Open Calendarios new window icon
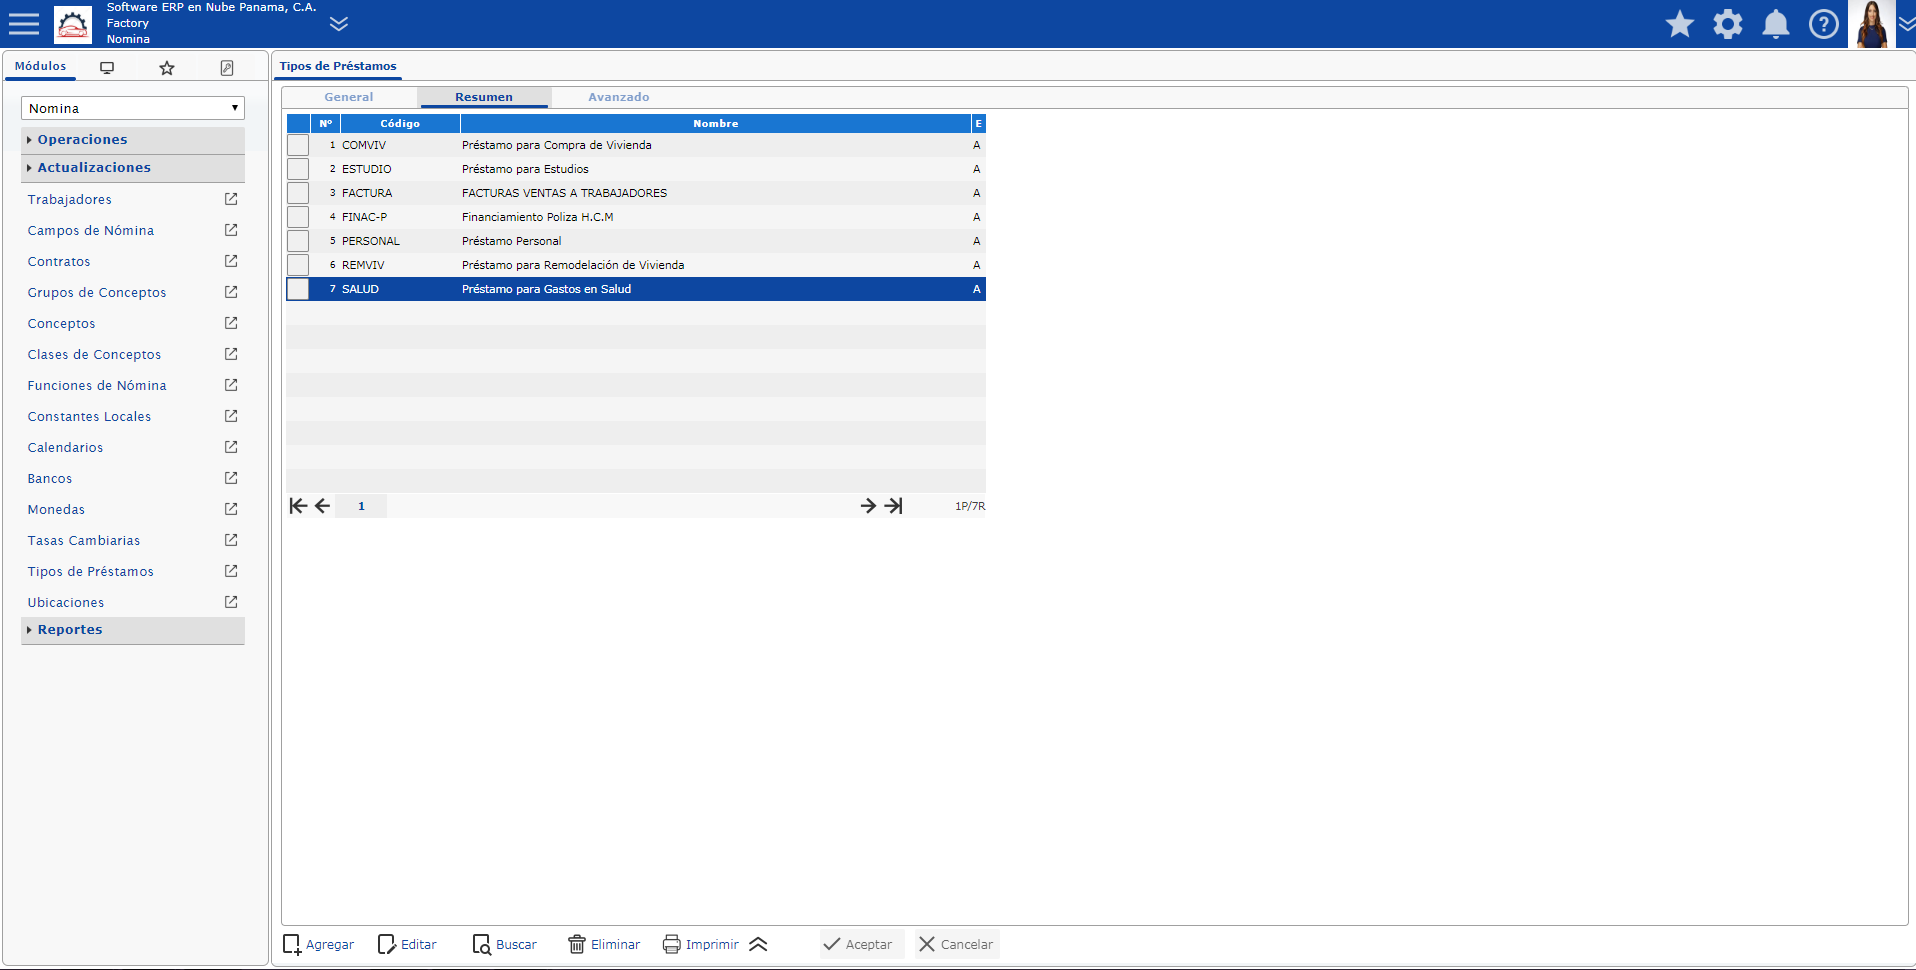The image size is (1916, 970). click(231, 447)
